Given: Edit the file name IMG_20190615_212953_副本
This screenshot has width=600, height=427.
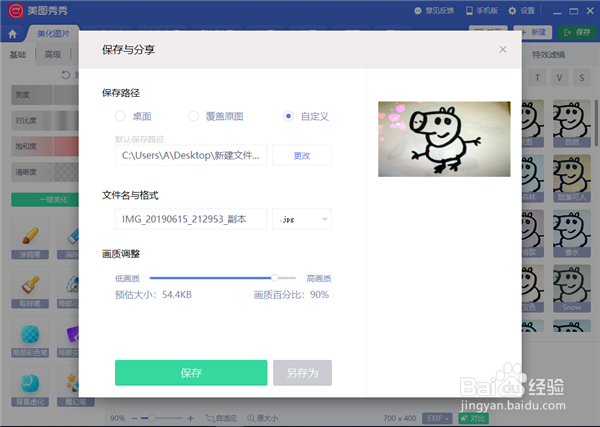Looking at the screenshot, I should coord(191,219).
